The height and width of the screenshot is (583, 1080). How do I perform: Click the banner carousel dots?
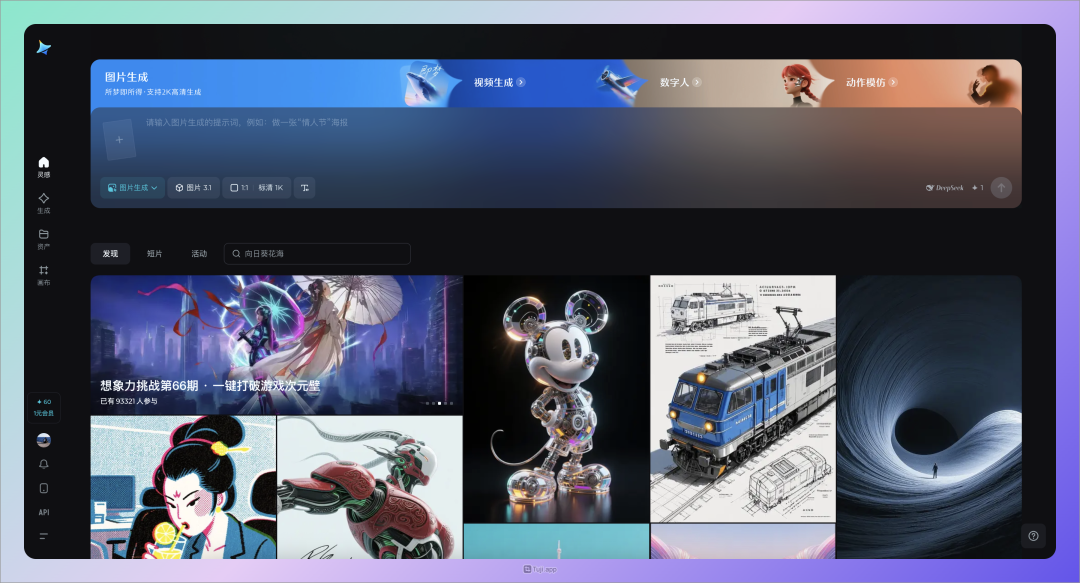point(439,403)
